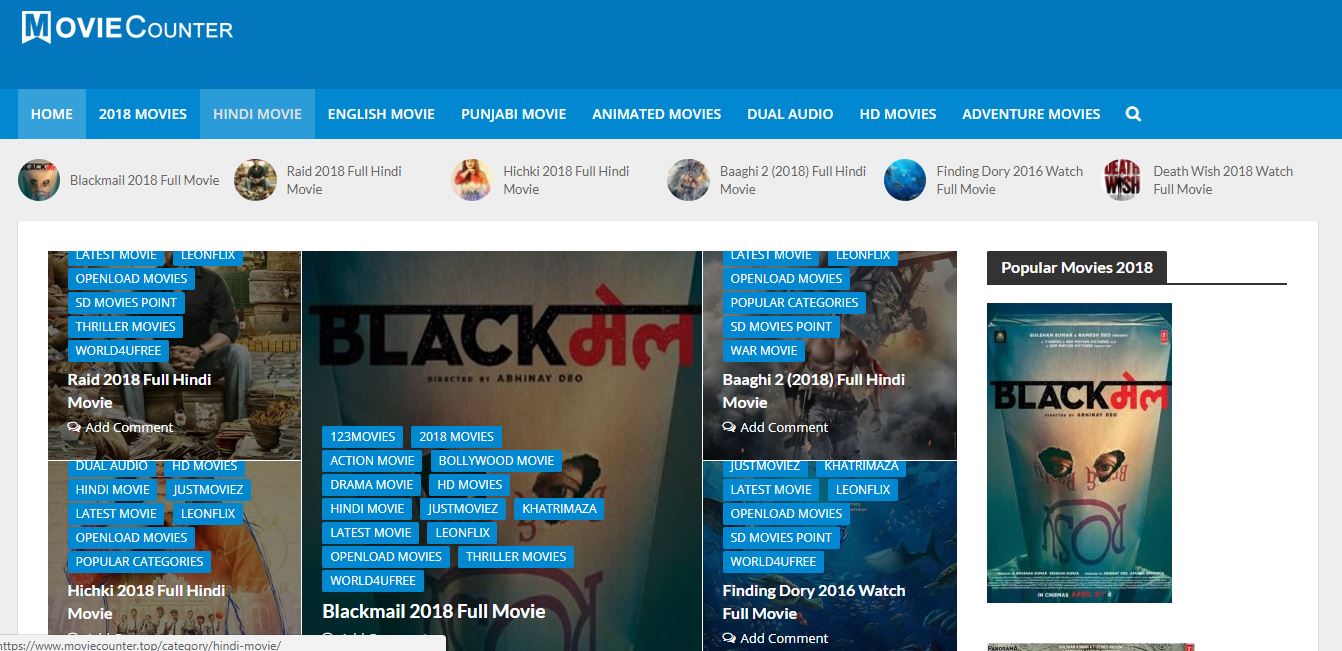Click the Movie Counter site logo
Image resolution: width=1342 pixels, height=651 pixels.
click(127, 27)
